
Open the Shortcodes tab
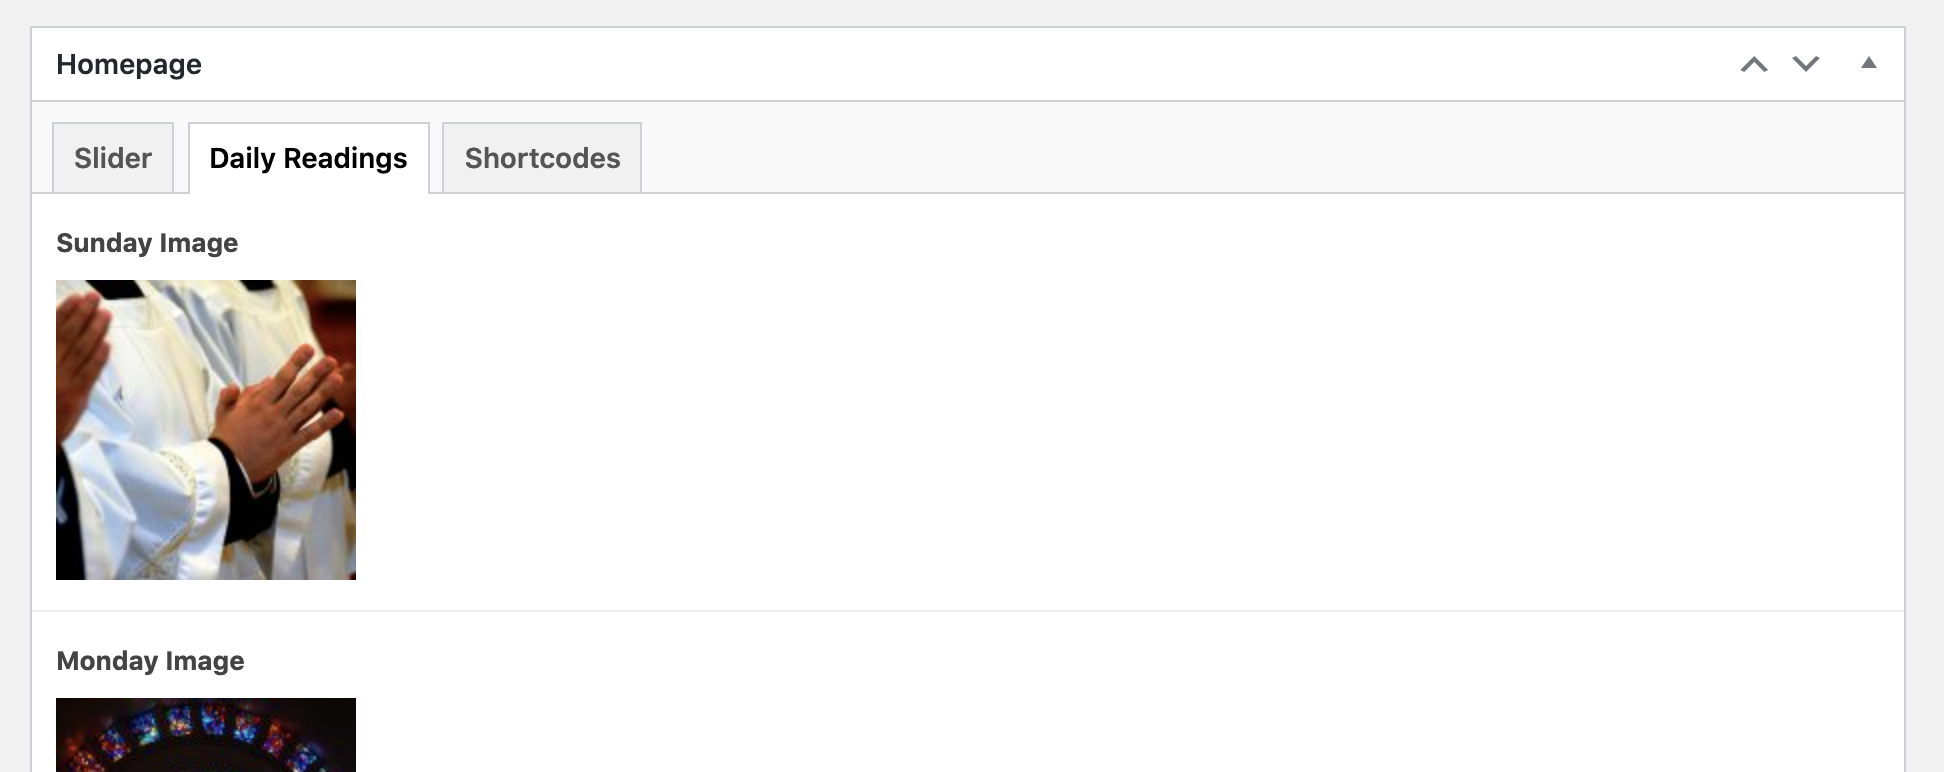pyautogui.click(x=542, y=158)
